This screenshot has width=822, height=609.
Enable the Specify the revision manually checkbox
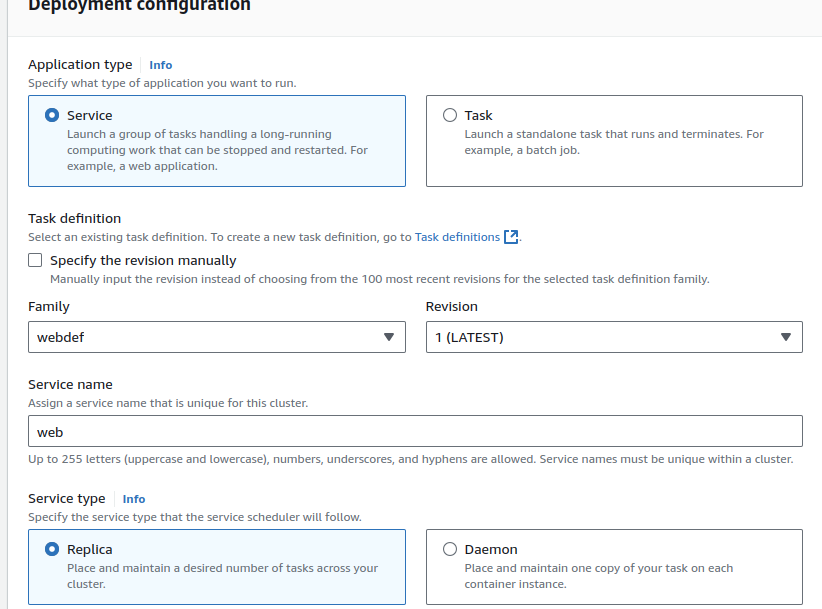click(x=36, y=260)
